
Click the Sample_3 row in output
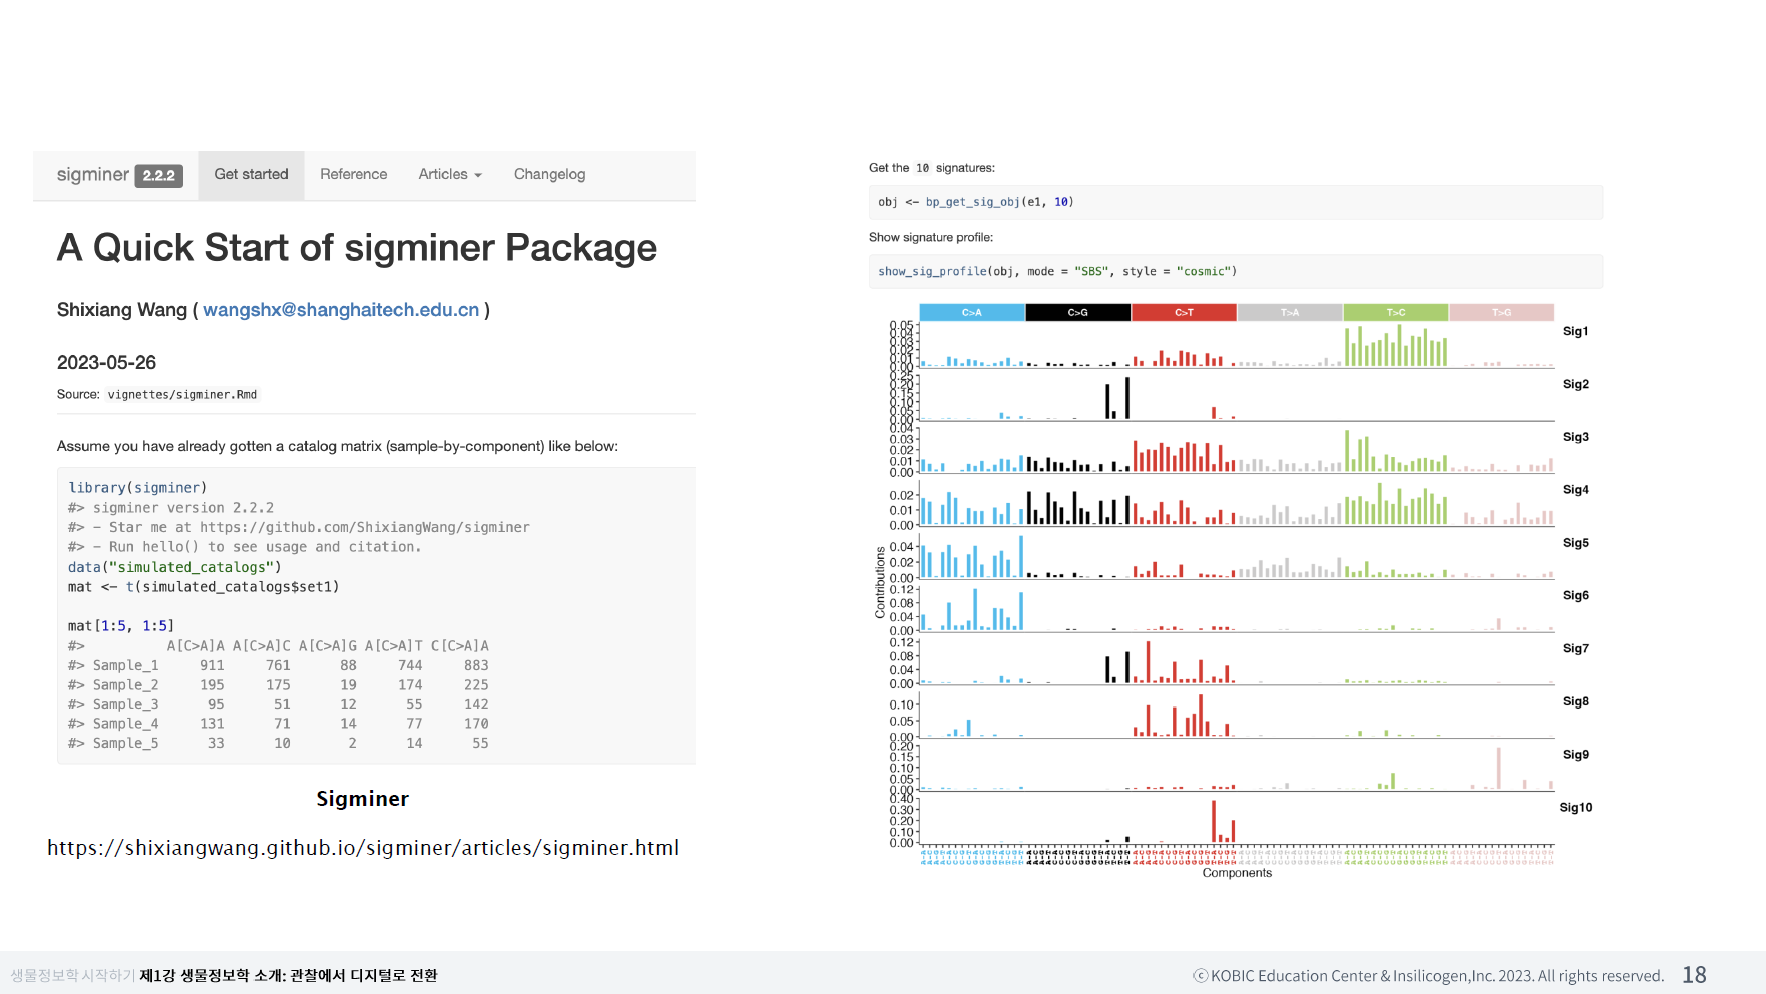point(278,704)
